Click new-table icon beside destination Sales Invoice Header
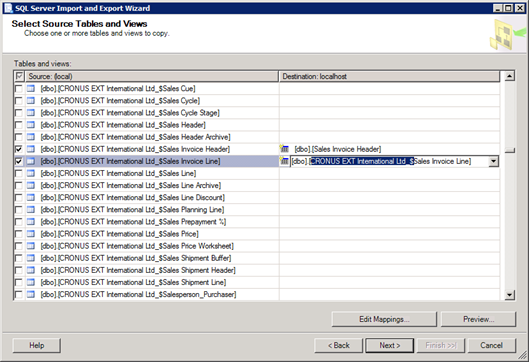This screenshot has height=362, width=529. [284, 149]
